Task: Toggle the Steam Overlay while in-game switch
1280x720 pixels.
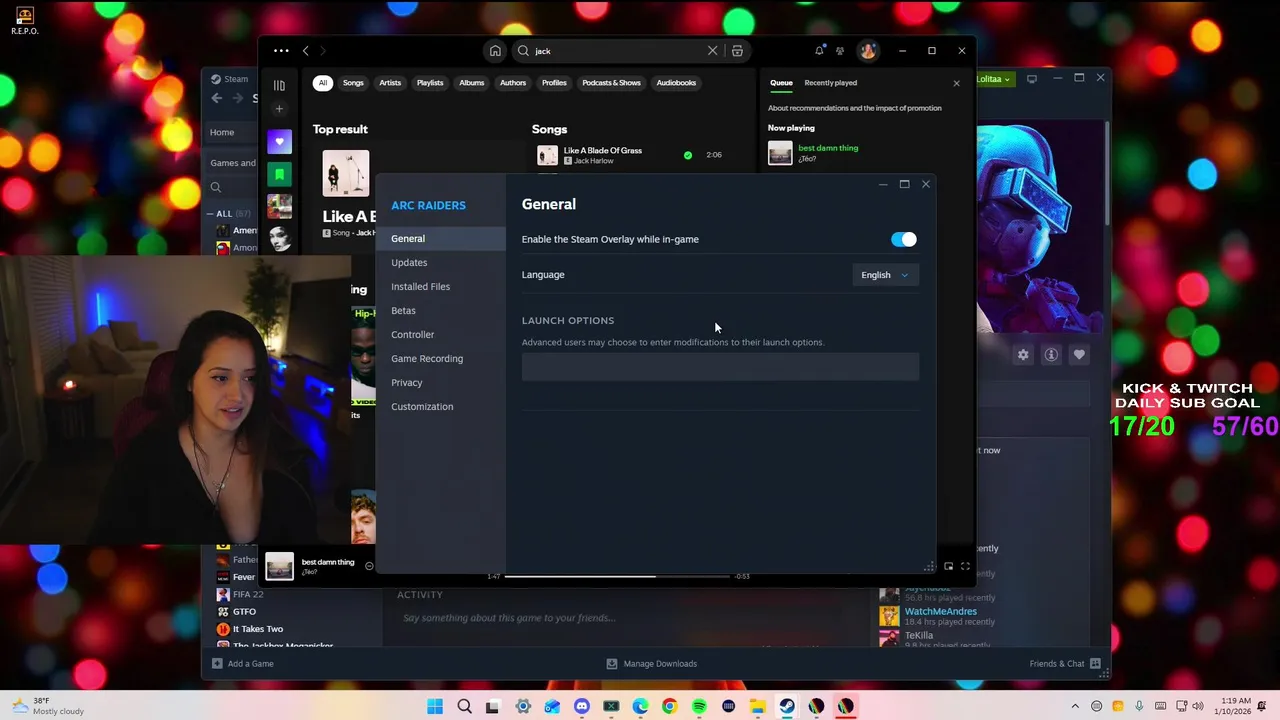Action: 903,239
